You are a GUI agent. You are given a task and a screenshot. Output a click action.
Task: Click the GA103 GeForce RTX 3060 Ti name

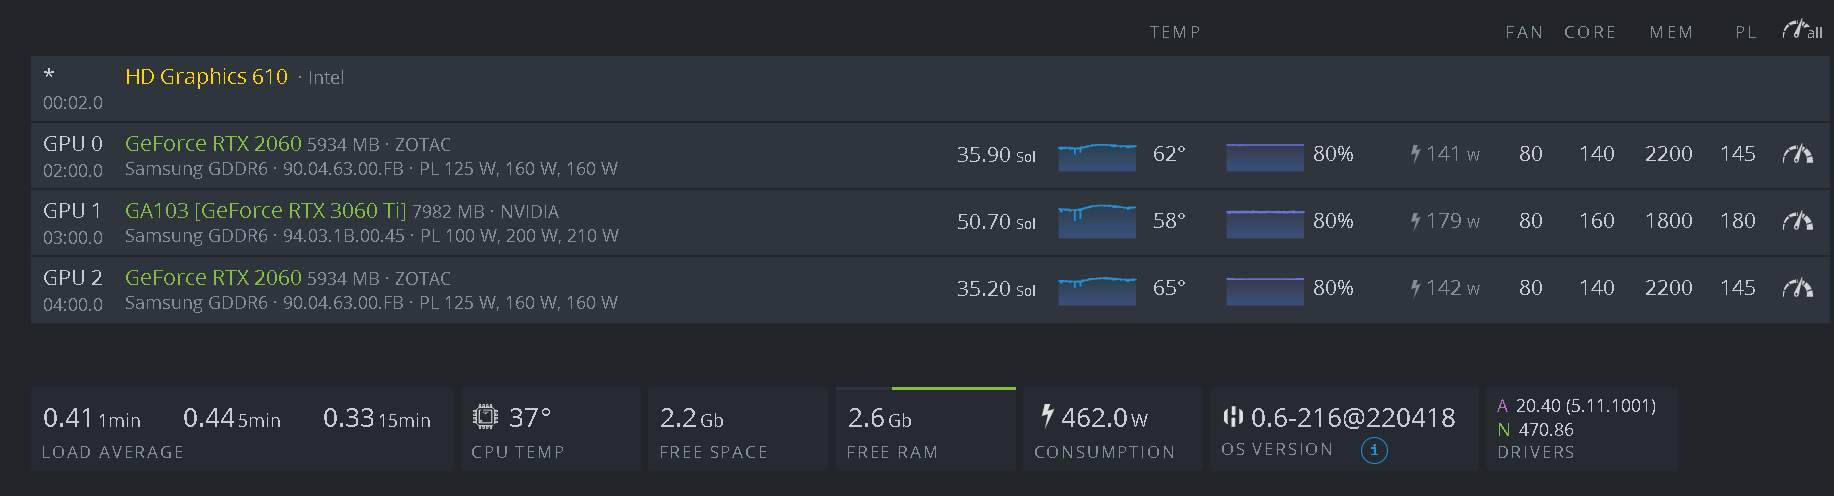point(265,211)
